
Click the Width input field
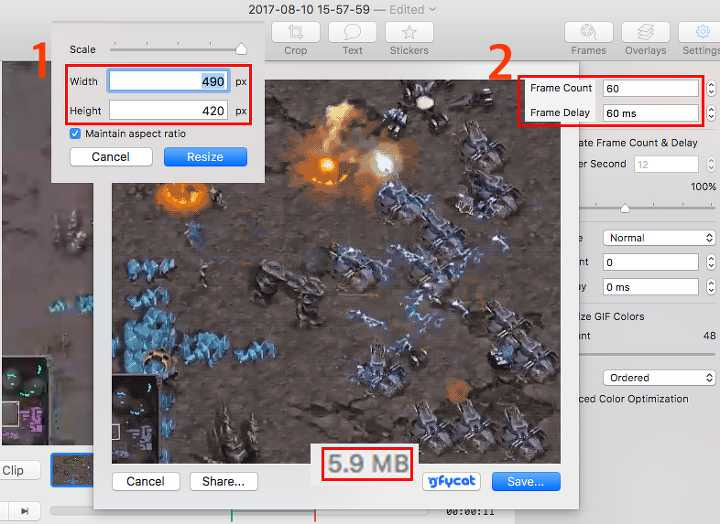click(169, 81)
